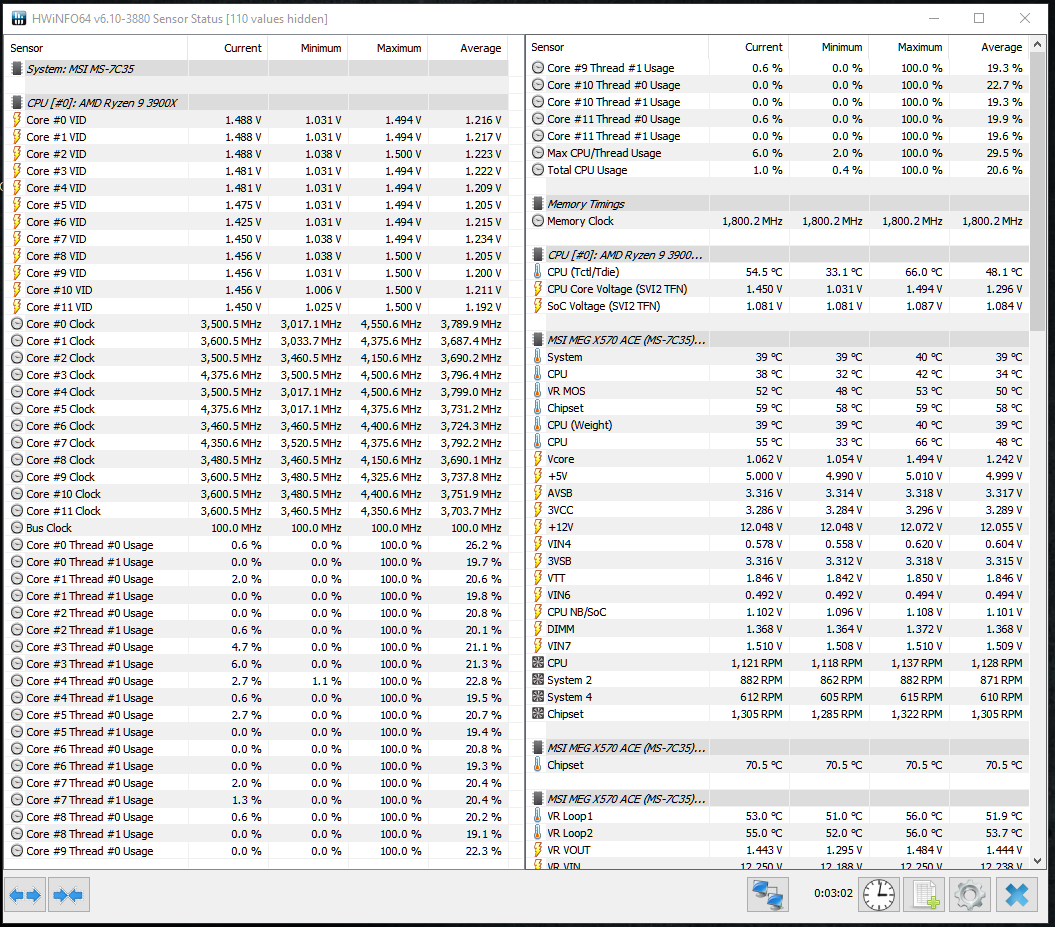Select the Chipset fan 1,305 RPM row
The image size is (1055, 927).
coord(778,714)
